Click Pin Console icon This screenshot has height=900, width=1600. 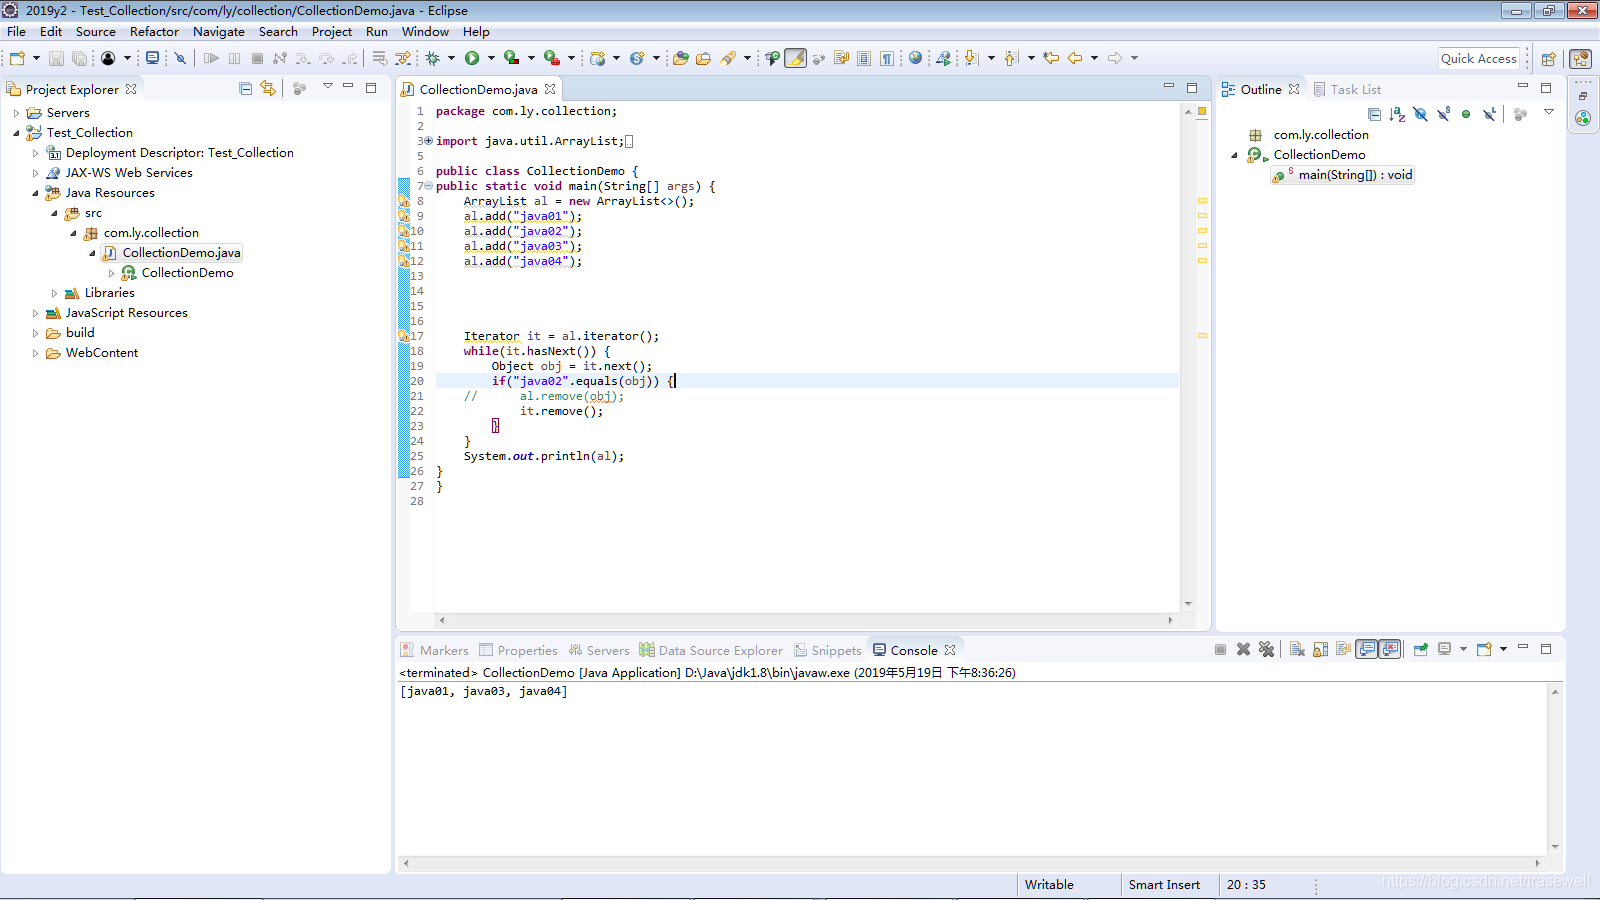coord(1420,649)
